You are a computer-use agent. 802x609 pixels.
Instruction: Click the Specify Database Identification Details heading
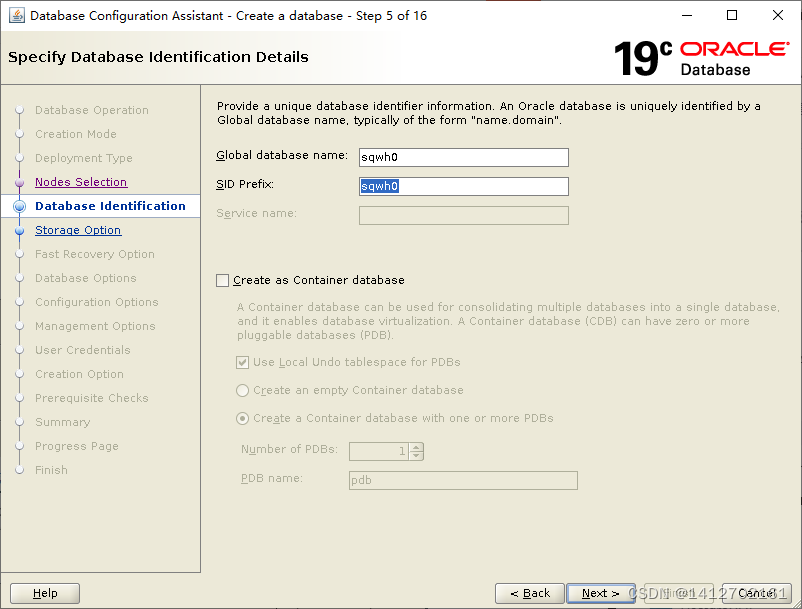(158, 57)
